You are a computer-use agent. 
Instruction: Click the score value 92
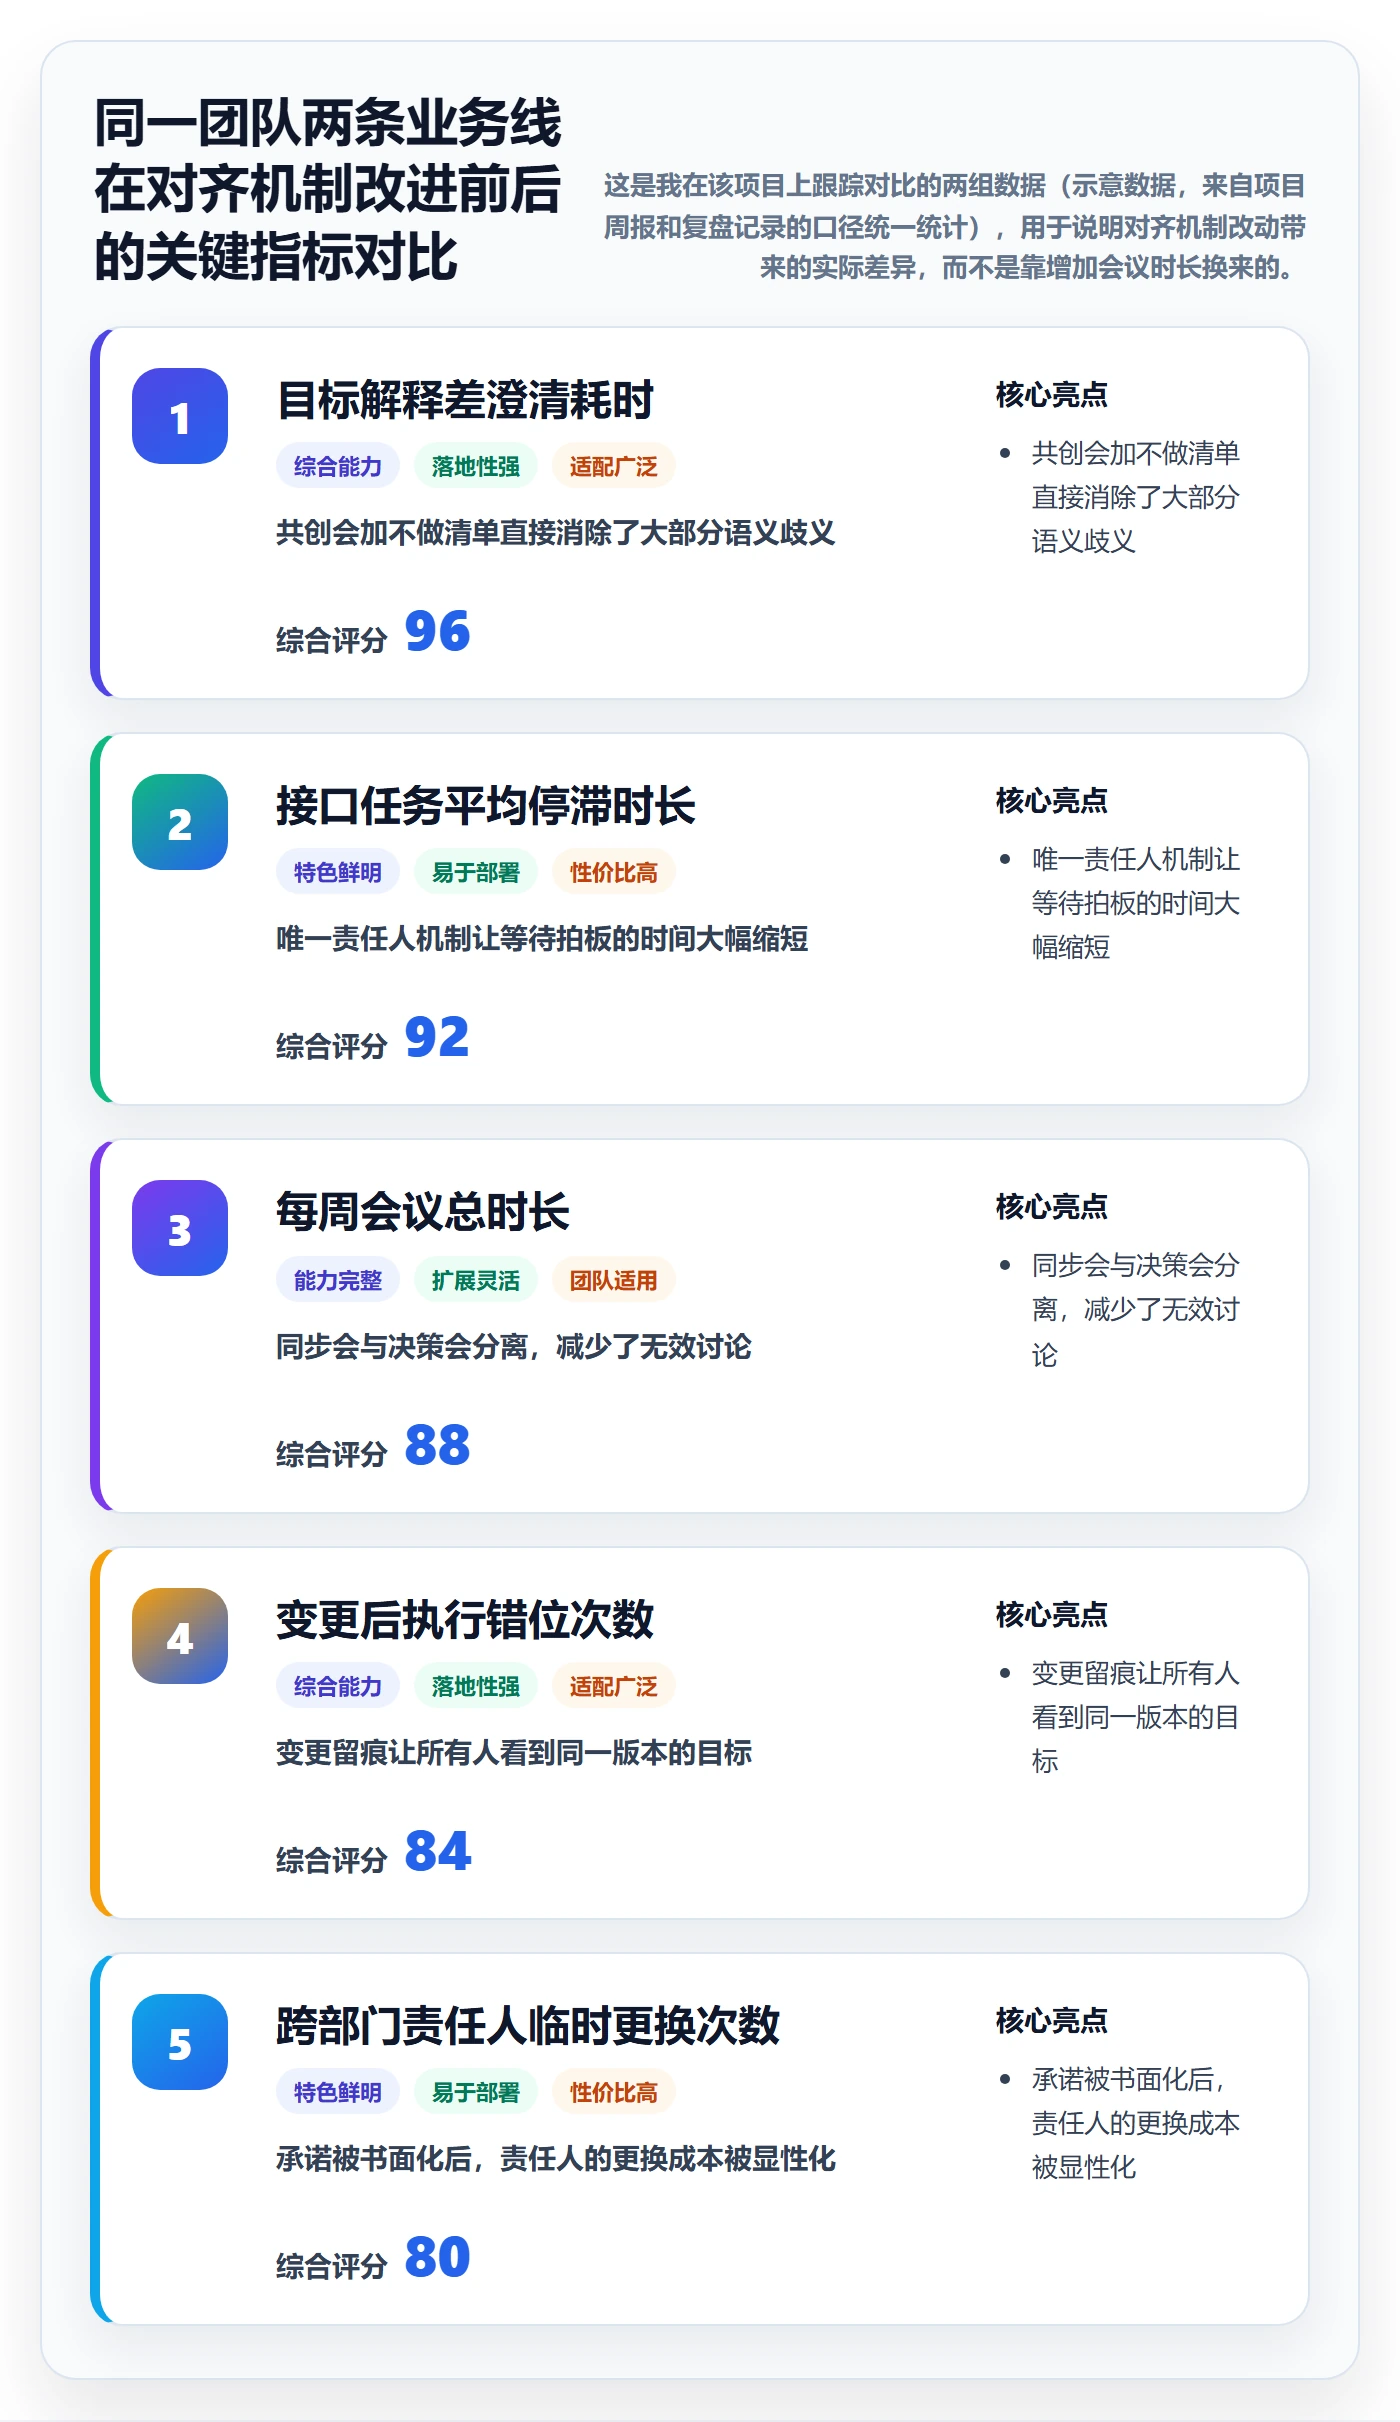click(437, 1038)
